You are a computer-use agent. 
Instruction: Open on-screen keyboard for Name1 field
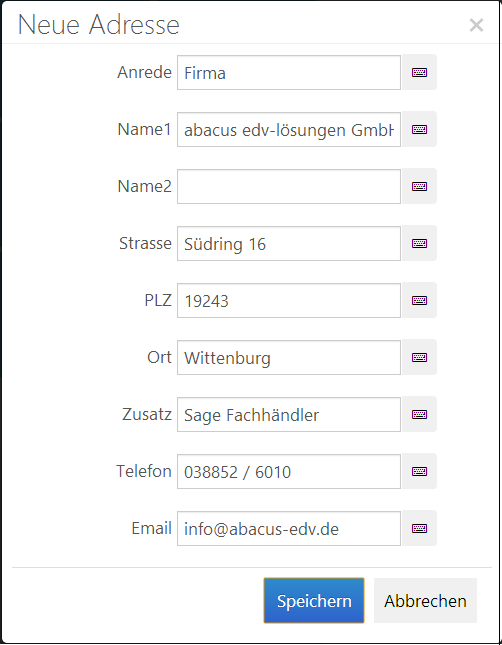coord(419,129)
